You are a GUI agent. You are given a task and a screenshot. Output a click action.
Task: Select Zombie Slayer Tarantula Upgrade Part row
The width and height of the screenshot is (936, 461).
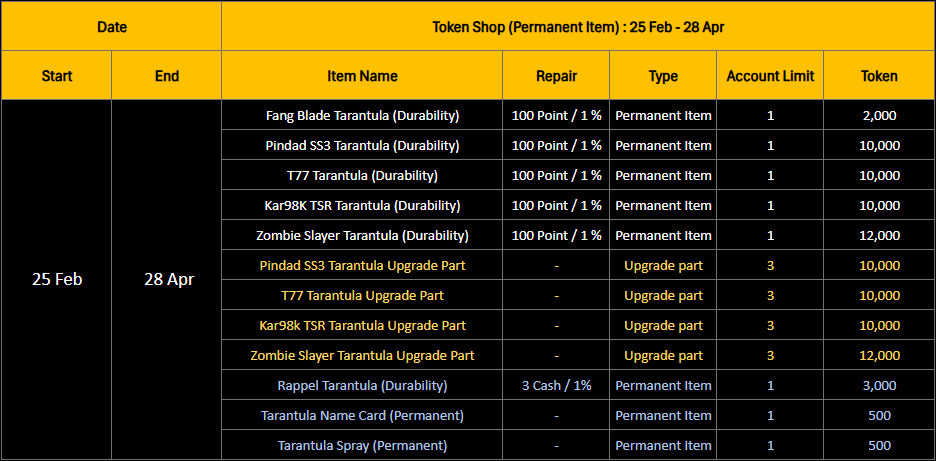click(362, 355)
